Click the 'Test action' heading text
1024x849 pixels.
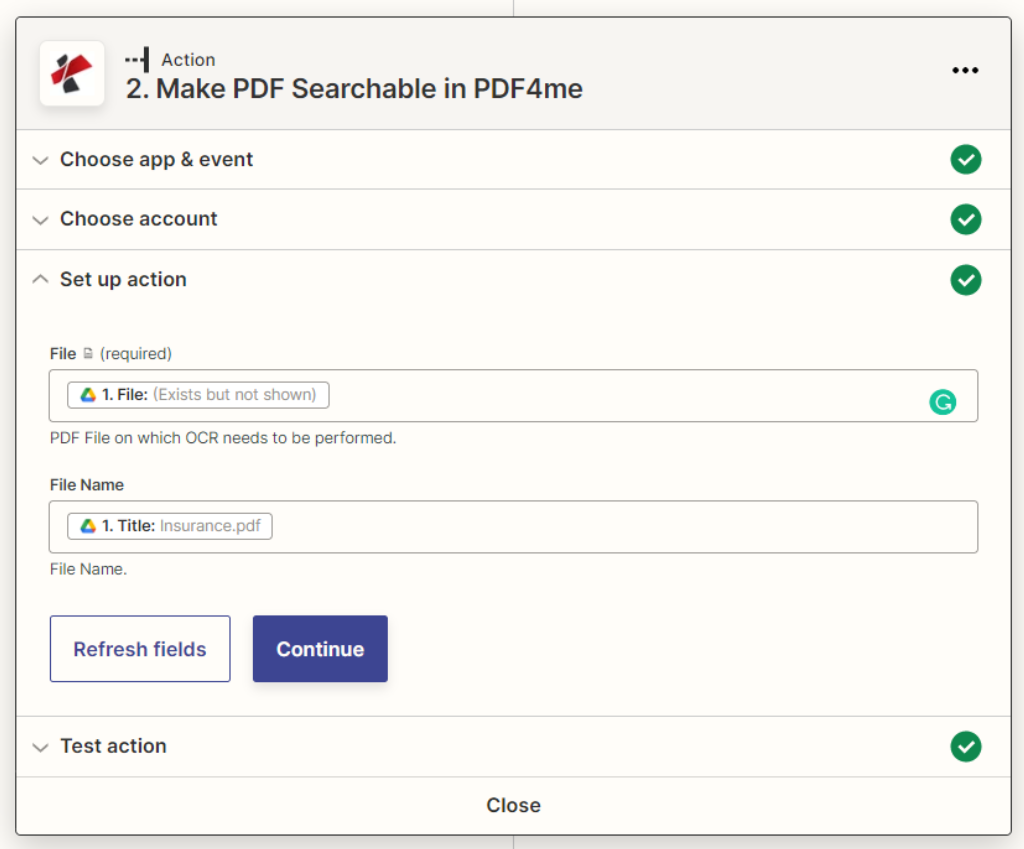[x=114, y=746]
